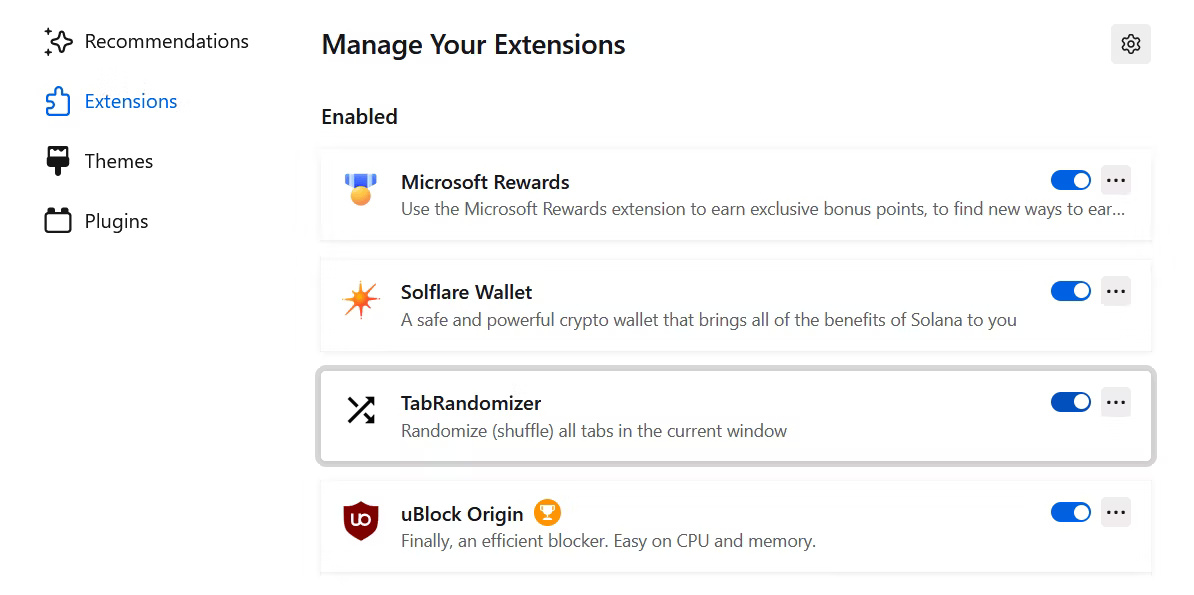Click the uBlock Origin recommended trophy badge
The image size is (1194, 595).
click(547, 513)
